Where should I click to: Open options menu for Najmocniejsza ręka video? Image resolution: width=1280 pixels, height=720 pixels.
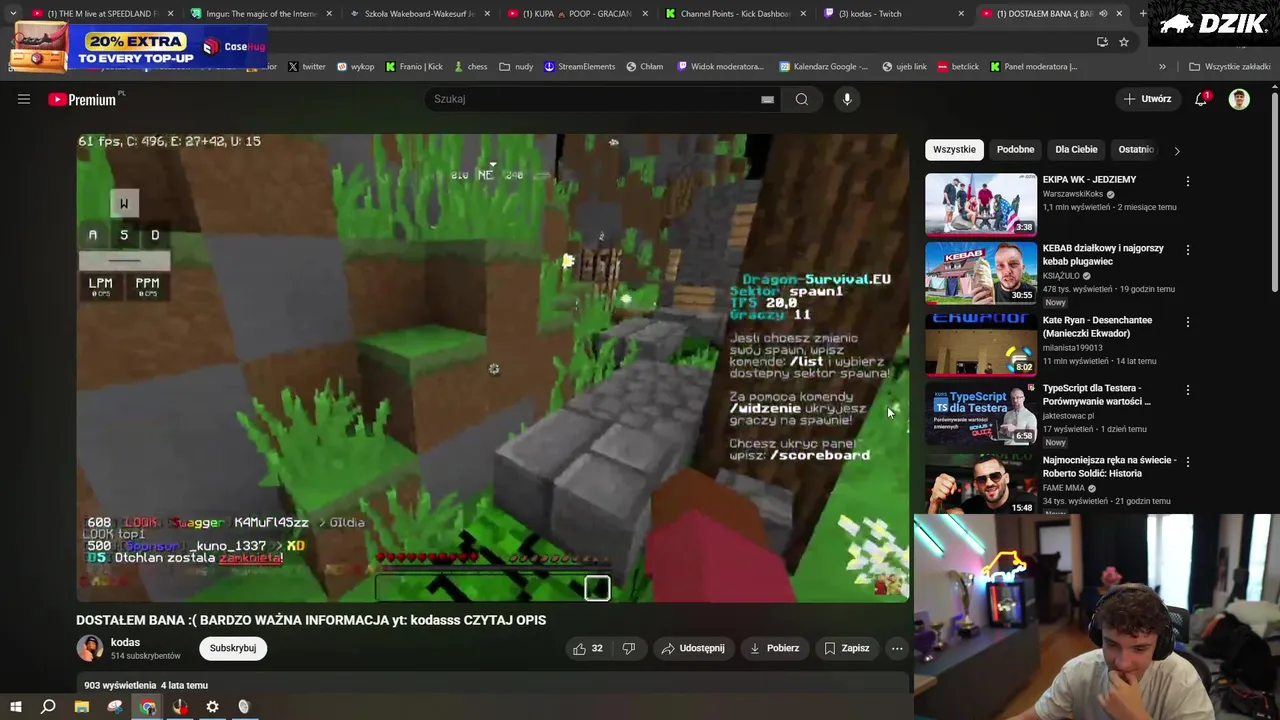[1188, 462]
